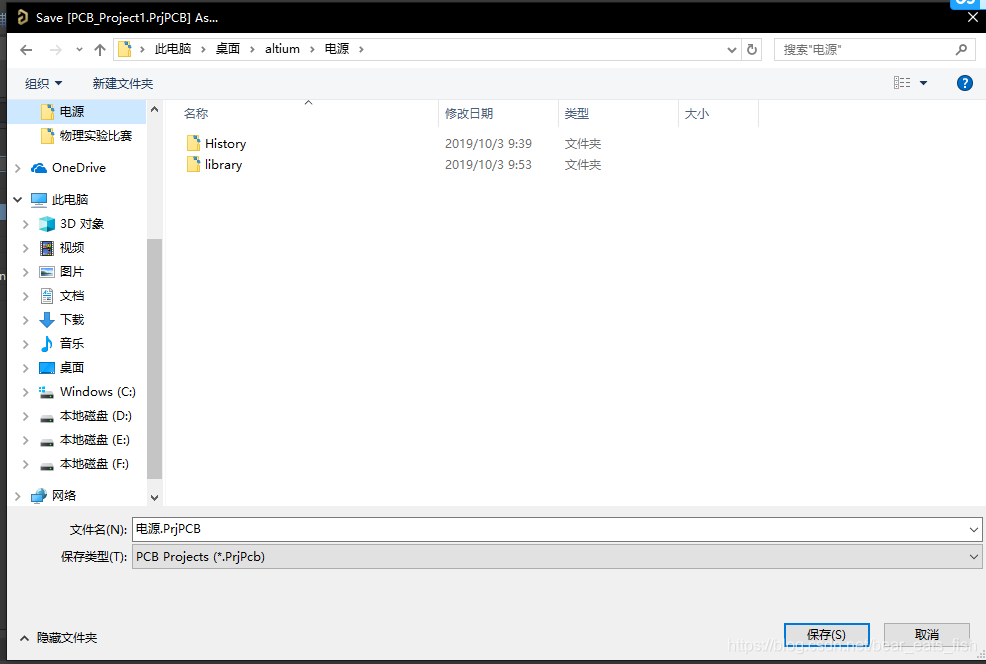Click the 保存(S) button
Viewport: 986px width, 664px height.
(x=826, y=635)
